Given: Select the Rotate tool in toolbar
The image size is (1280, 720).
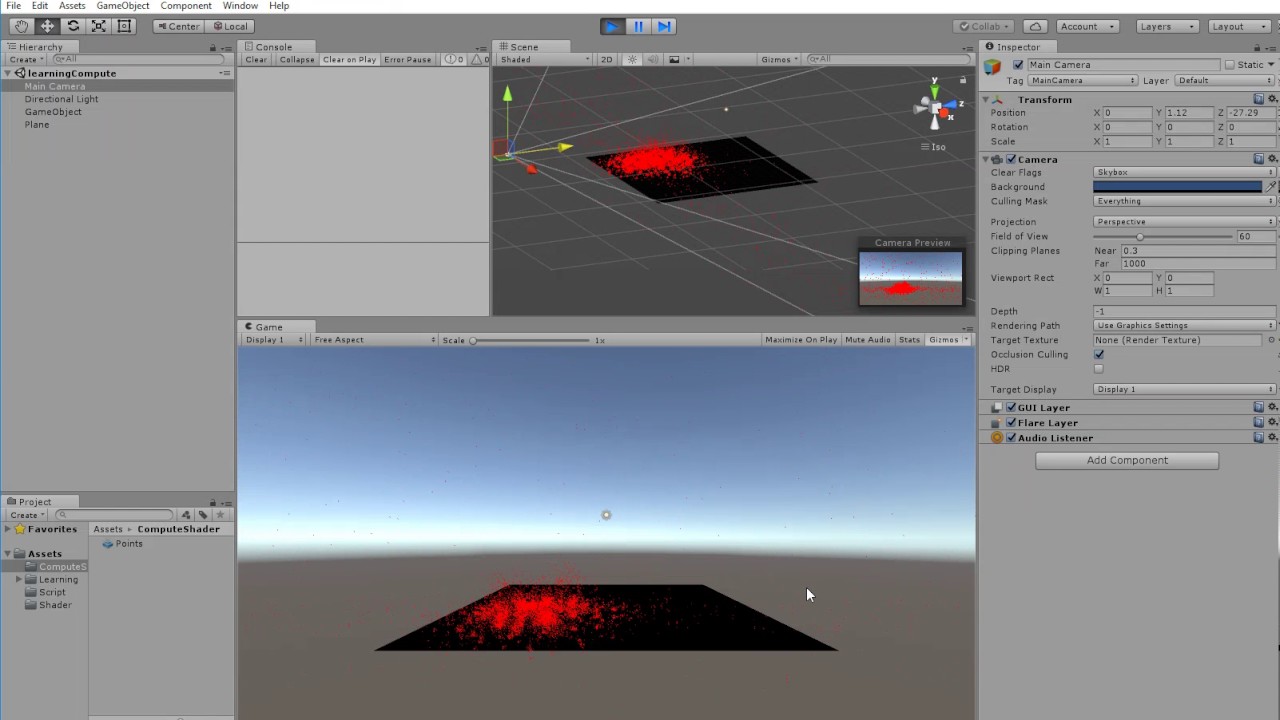Looking at the screenshot, I should (x=73, y=26).
